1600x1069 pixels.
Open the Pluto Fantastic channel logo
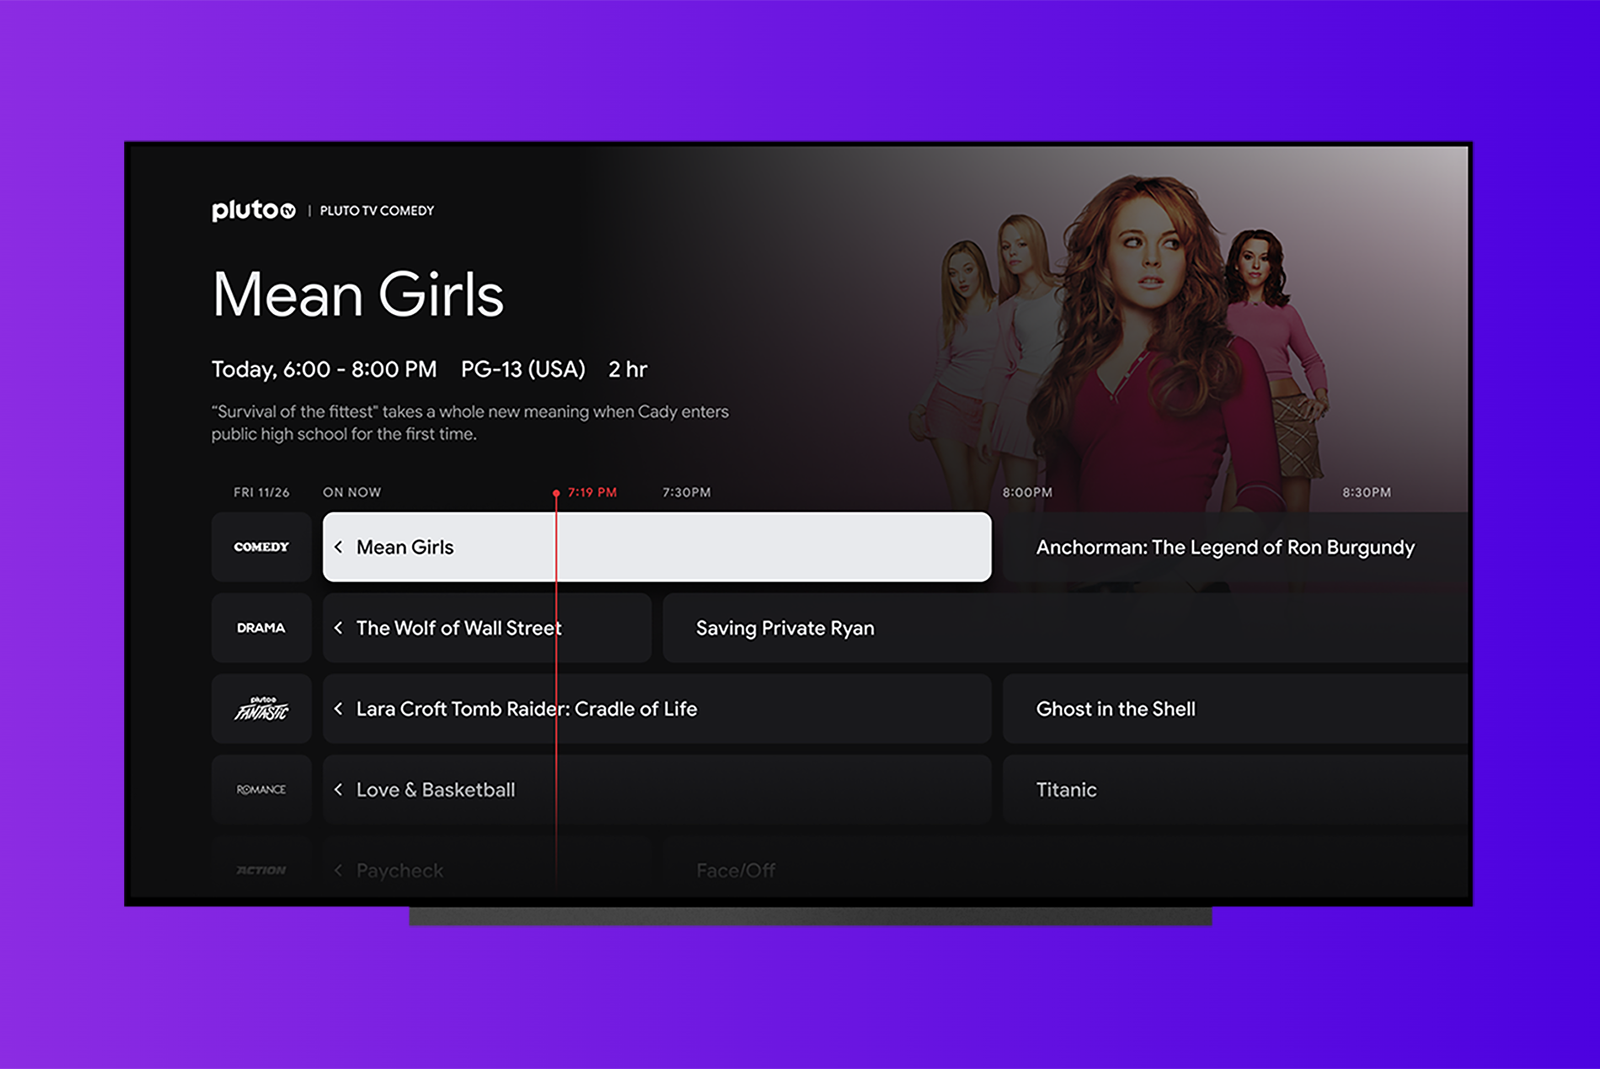coord(261,709)
